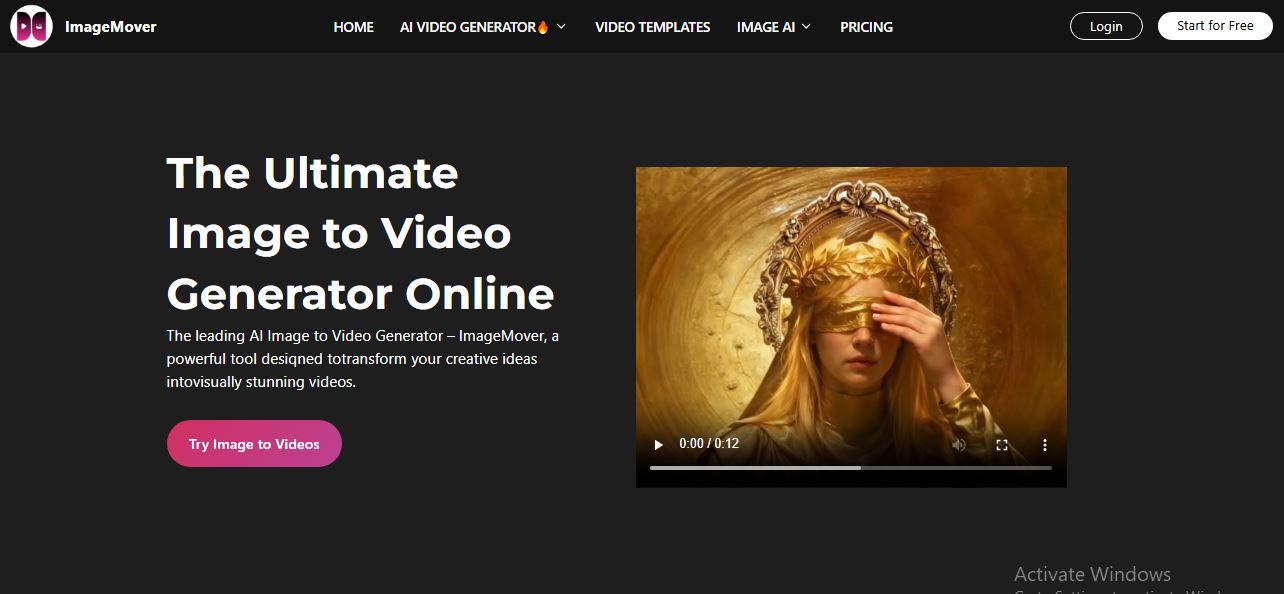1284x594 pixels.
Task: Navigate to the PRICING page
Action: [866, 27]
